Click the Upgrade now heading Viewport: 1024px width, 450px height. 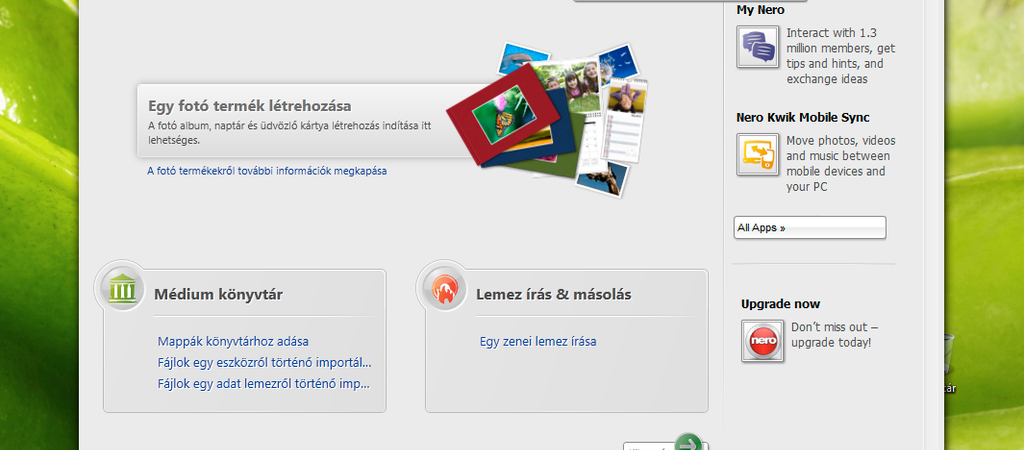(x=780, y=304)
